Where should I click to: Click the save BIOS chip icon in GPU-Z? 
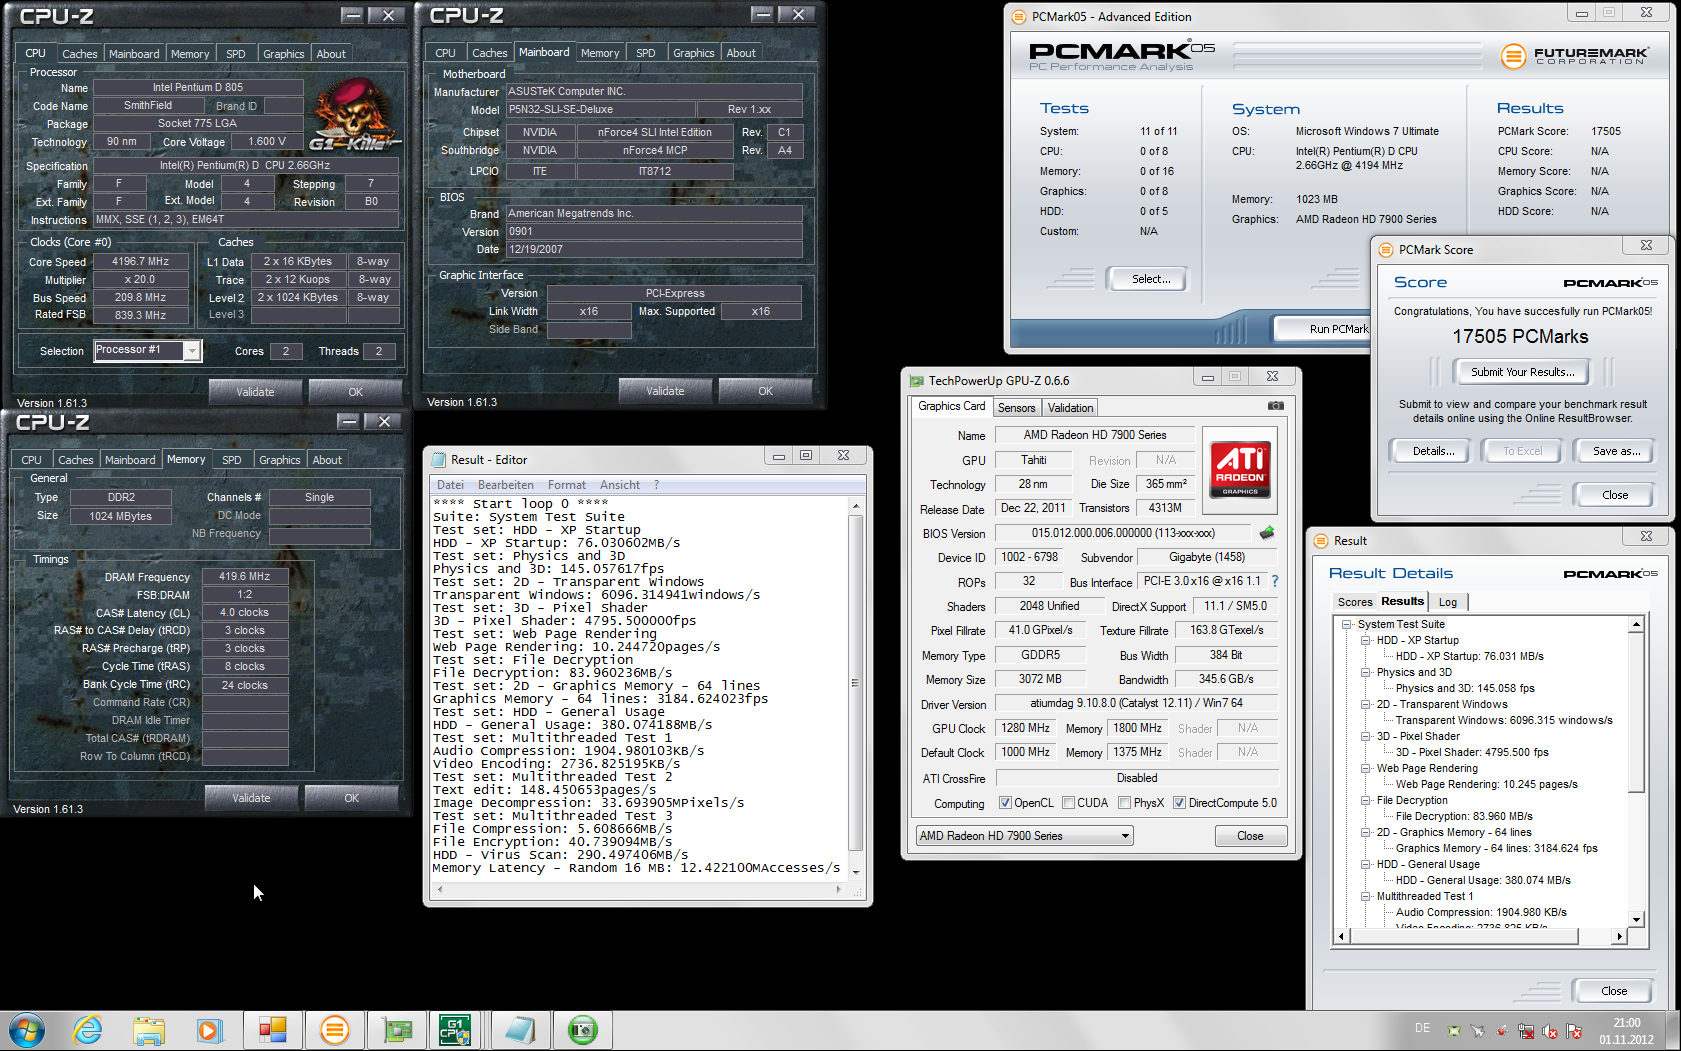tap(1267, 533)
